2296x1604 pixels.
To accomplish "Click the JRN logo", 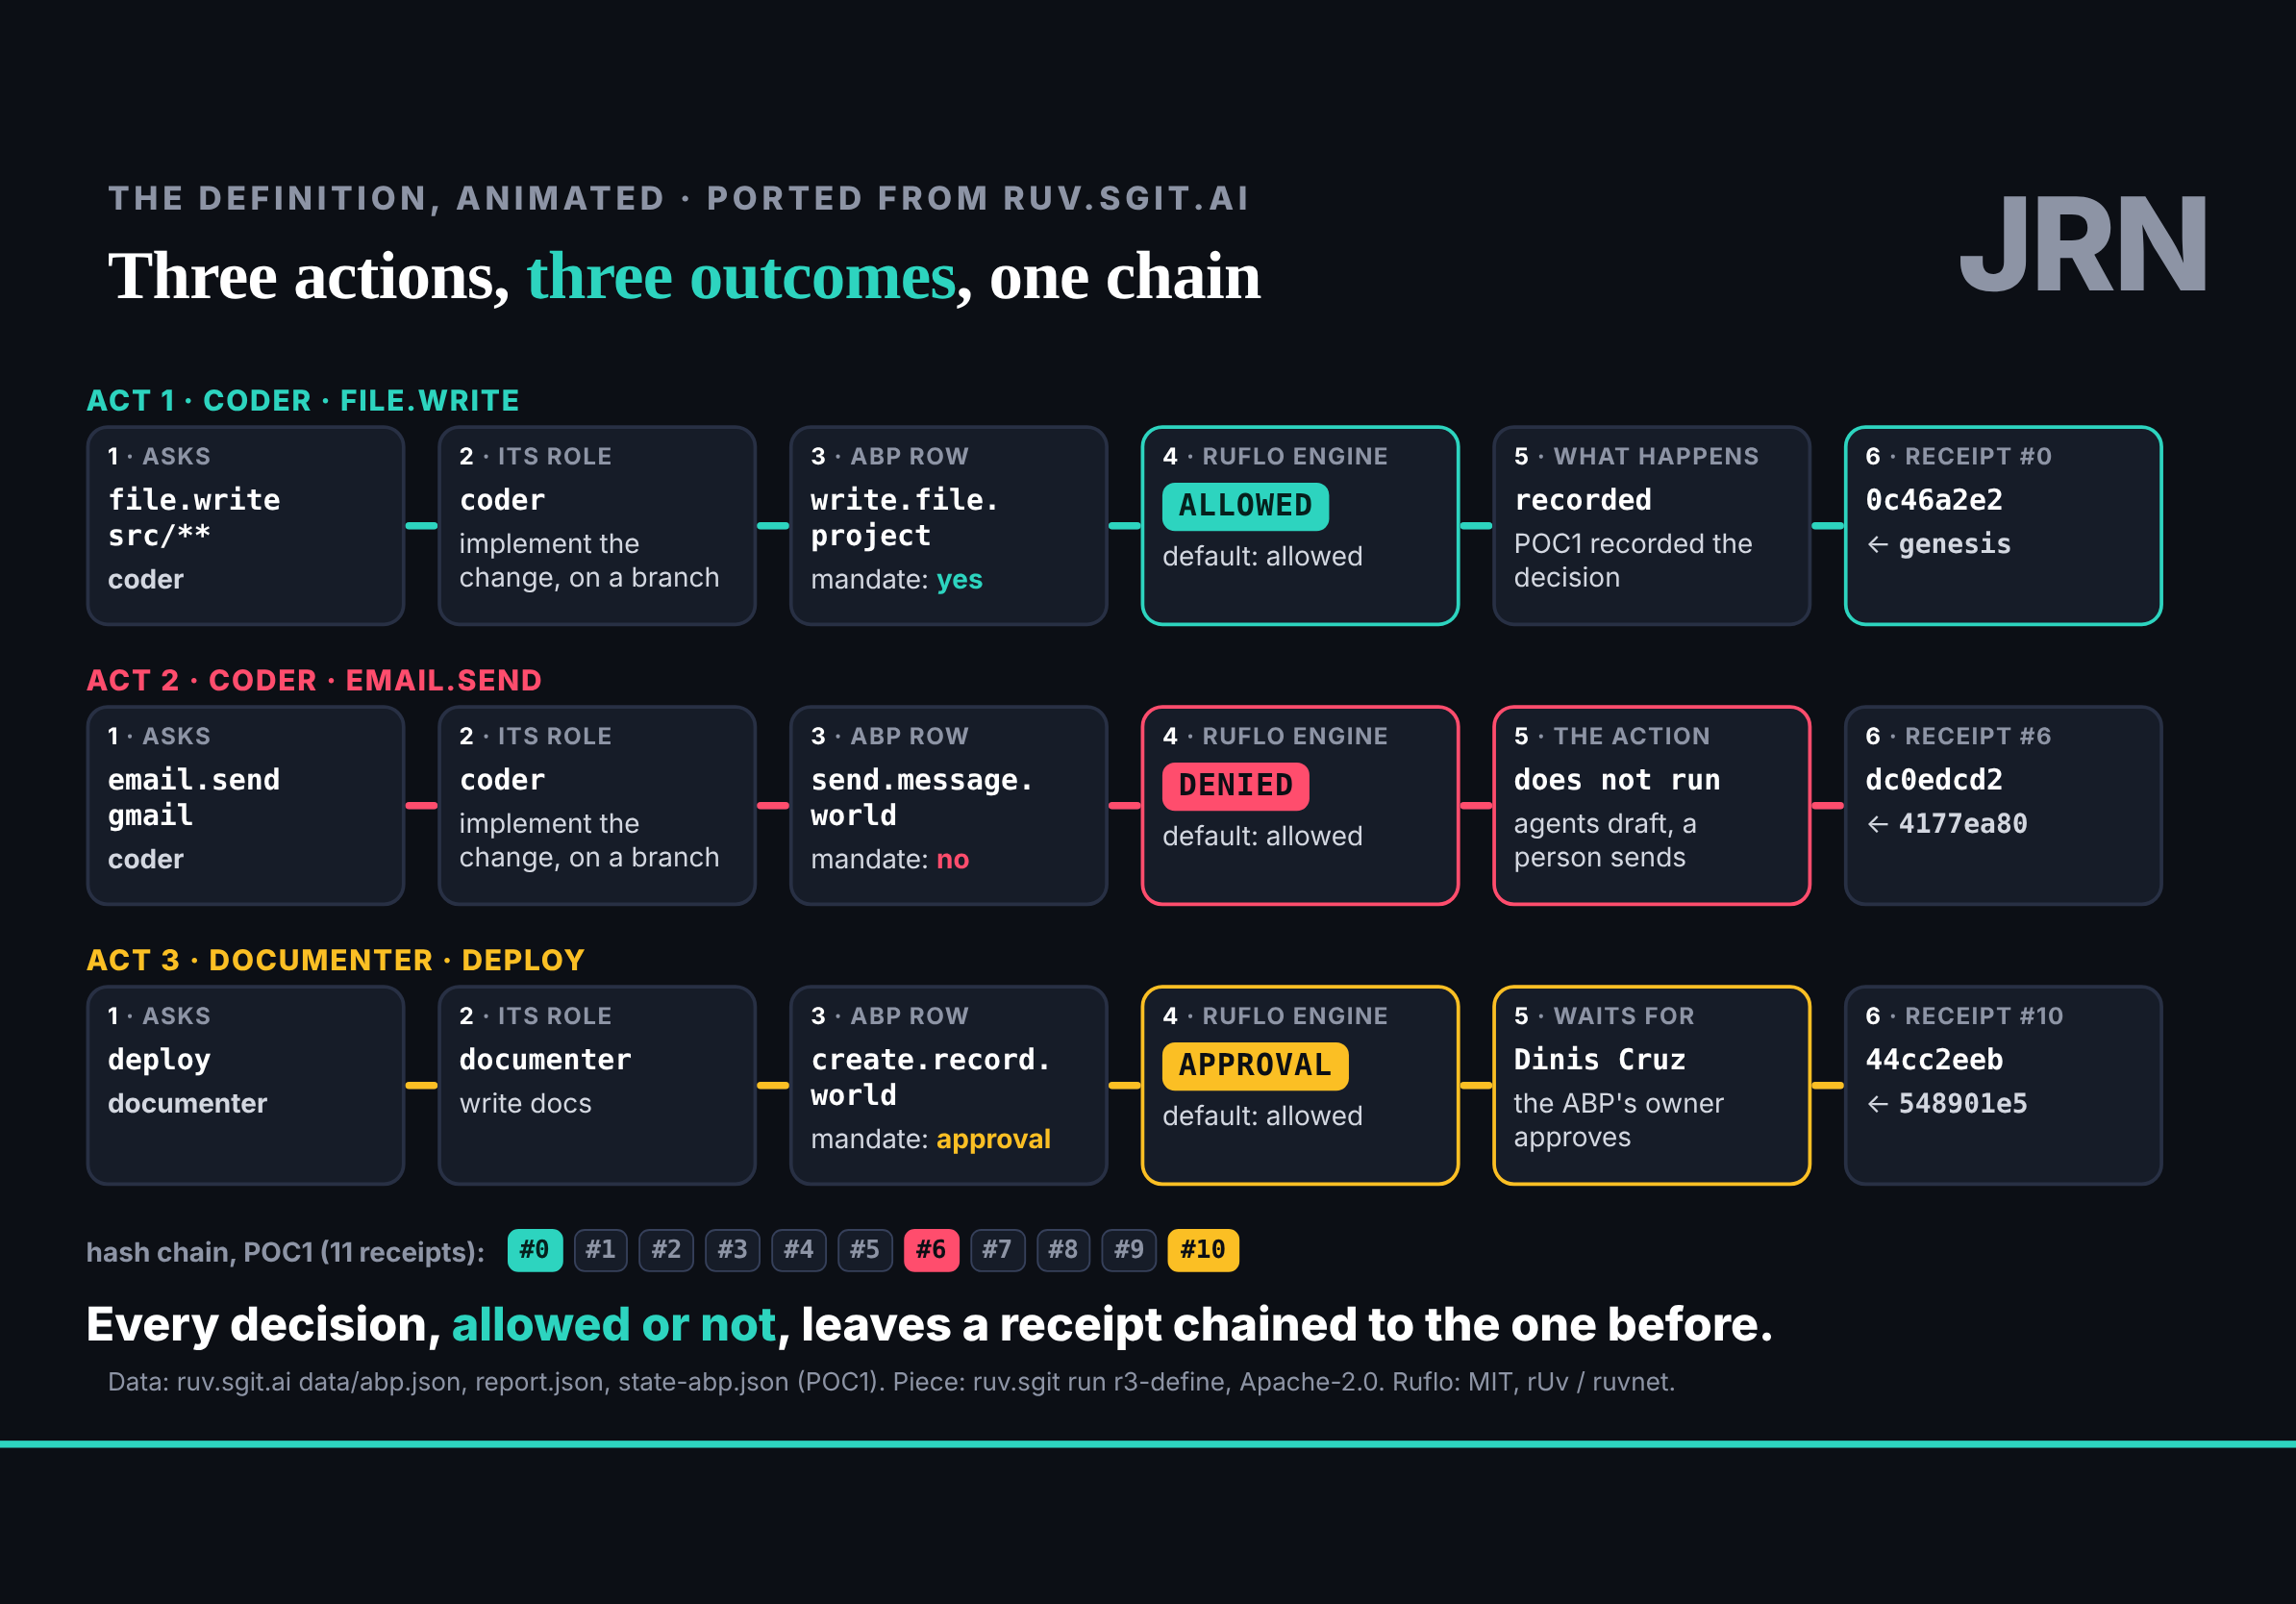I will tap(2082, 245).
